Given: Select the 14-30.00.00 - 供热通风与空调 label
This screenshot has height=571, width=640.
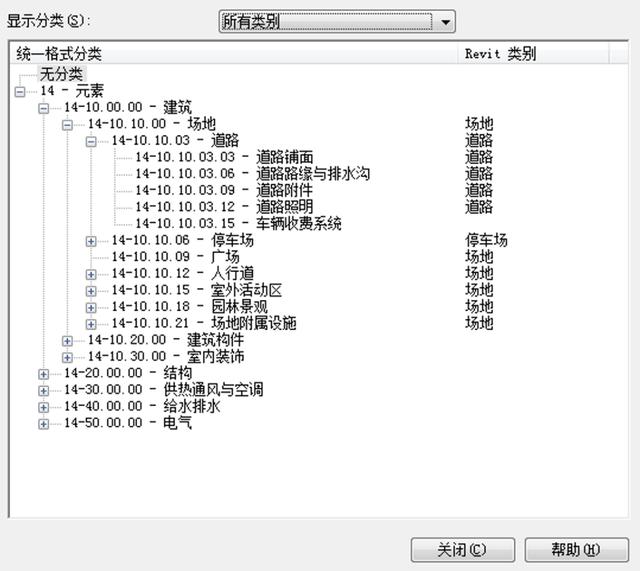Looking at the screenshot, I should tap(164, 390).
